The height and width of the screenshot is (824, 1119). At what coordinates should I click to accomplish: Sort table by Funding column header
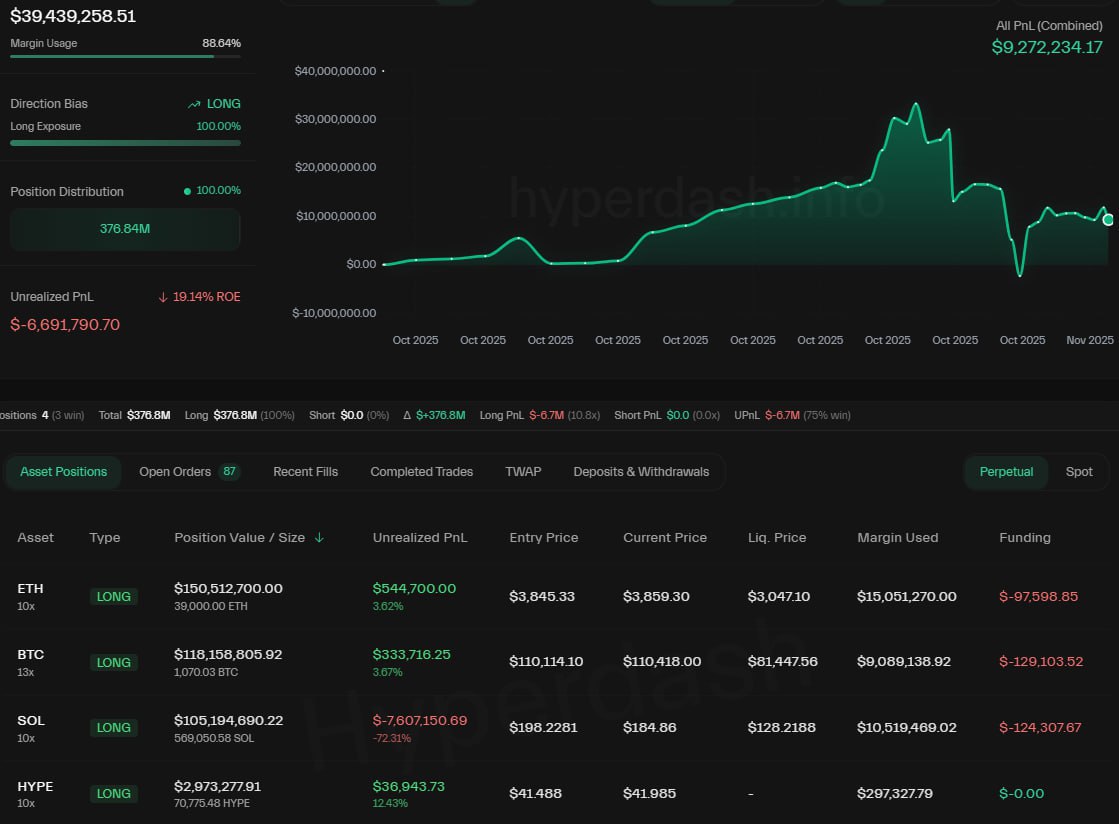(1024, 538)
